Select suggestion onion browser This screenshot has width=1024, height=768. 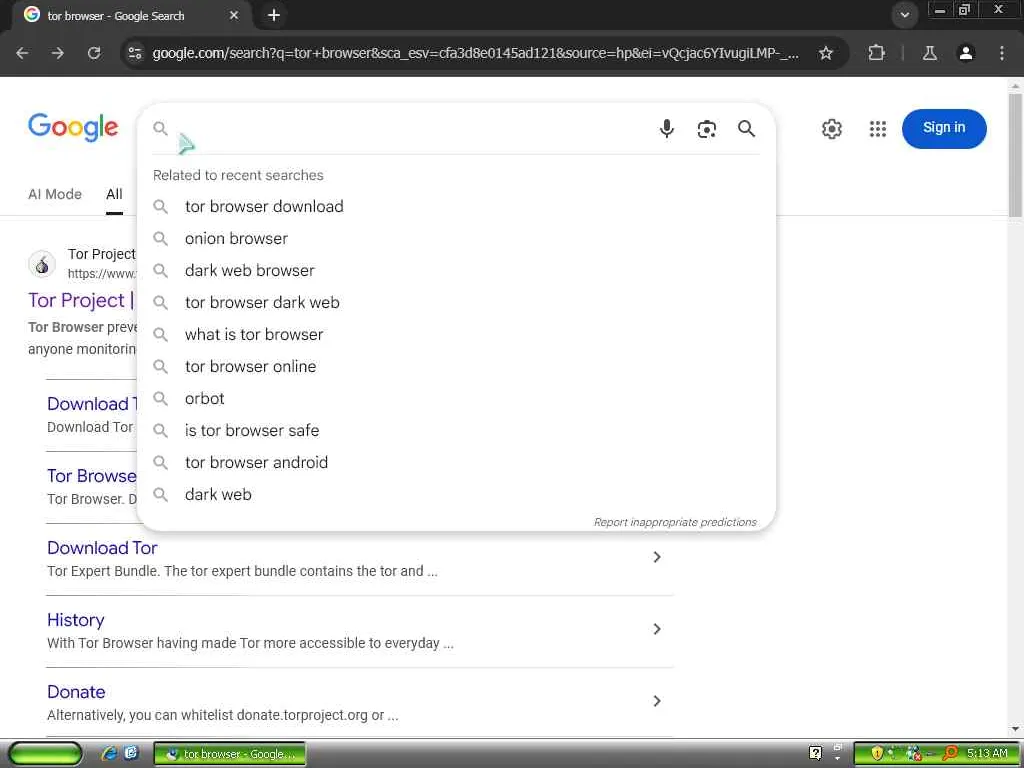coord(456,238)
